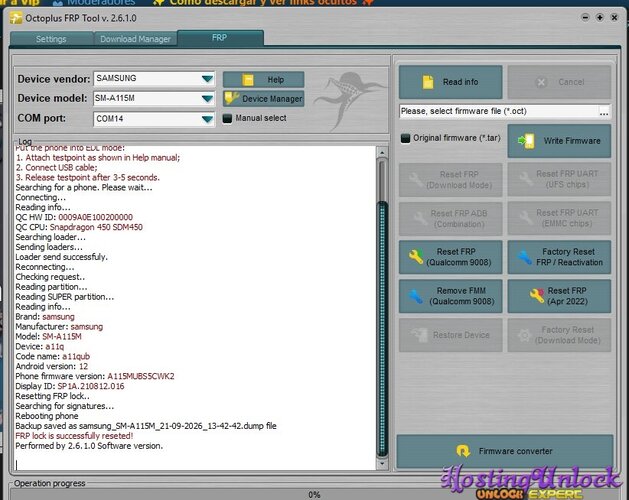The width and height of the screenshot is (629, 500).
Task: Click the gear icon on Factory Reset (Download Mode)
Action: (524, 335)
